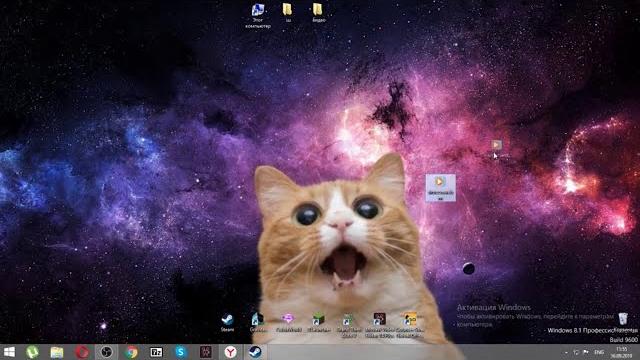
Task: Open the ENG input language selector
Action: (x=599, y=352)
